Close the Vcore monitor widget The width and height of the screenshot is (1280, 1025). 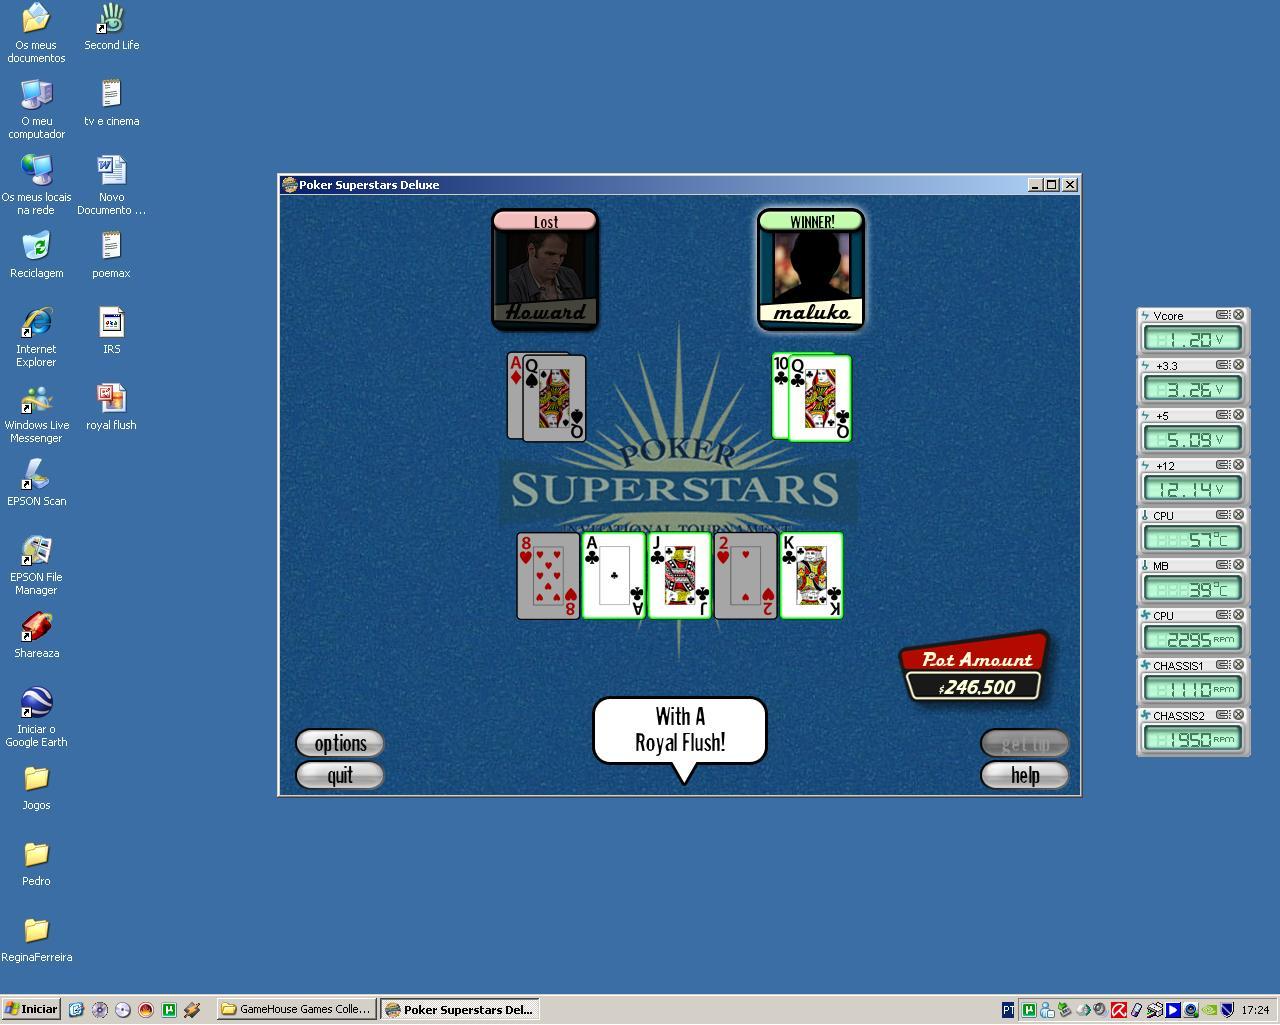(x=1238, y=315)
